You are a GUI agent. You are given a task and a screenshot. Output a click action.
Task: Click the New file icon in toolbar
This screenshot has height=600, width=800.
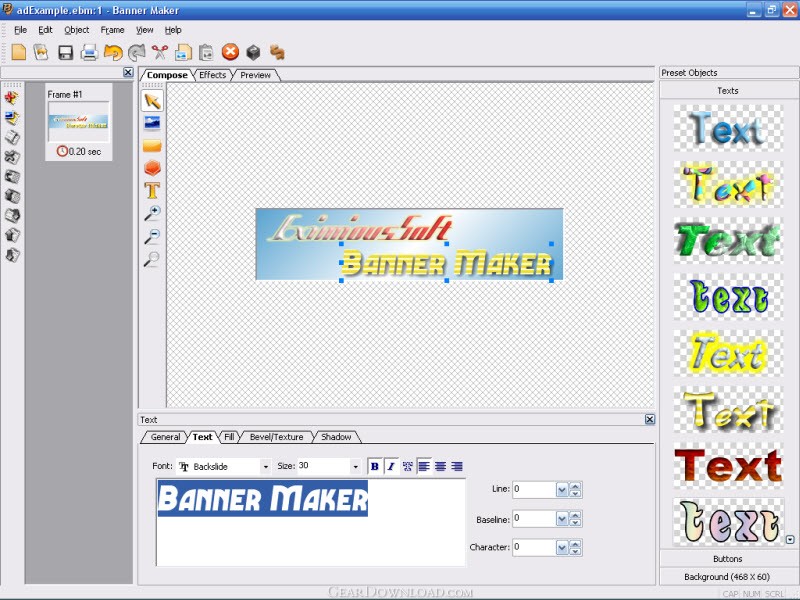[x=18, y=52]
